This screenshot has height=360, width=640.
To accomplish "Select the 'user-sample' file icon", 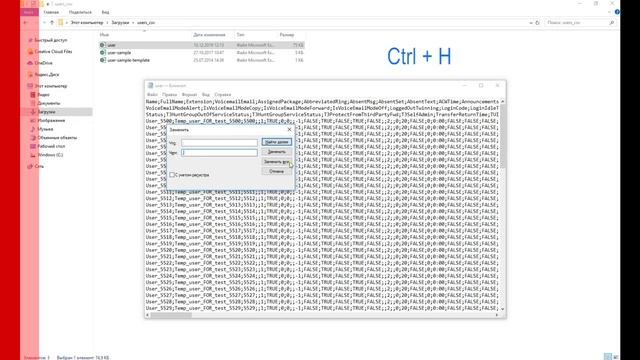I will [x=102, y=53].
